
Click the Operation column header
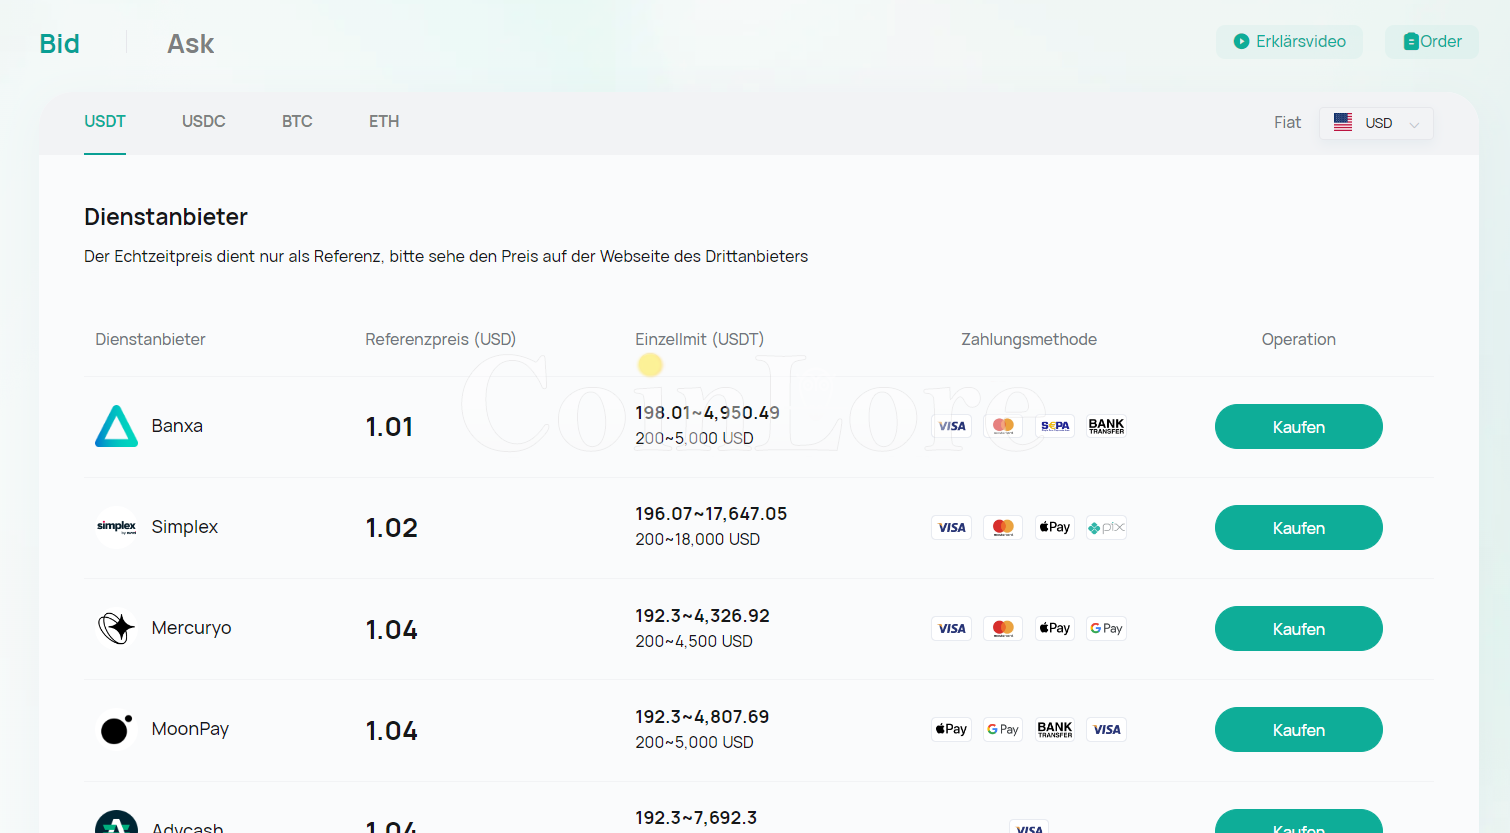coord(1299,340)
